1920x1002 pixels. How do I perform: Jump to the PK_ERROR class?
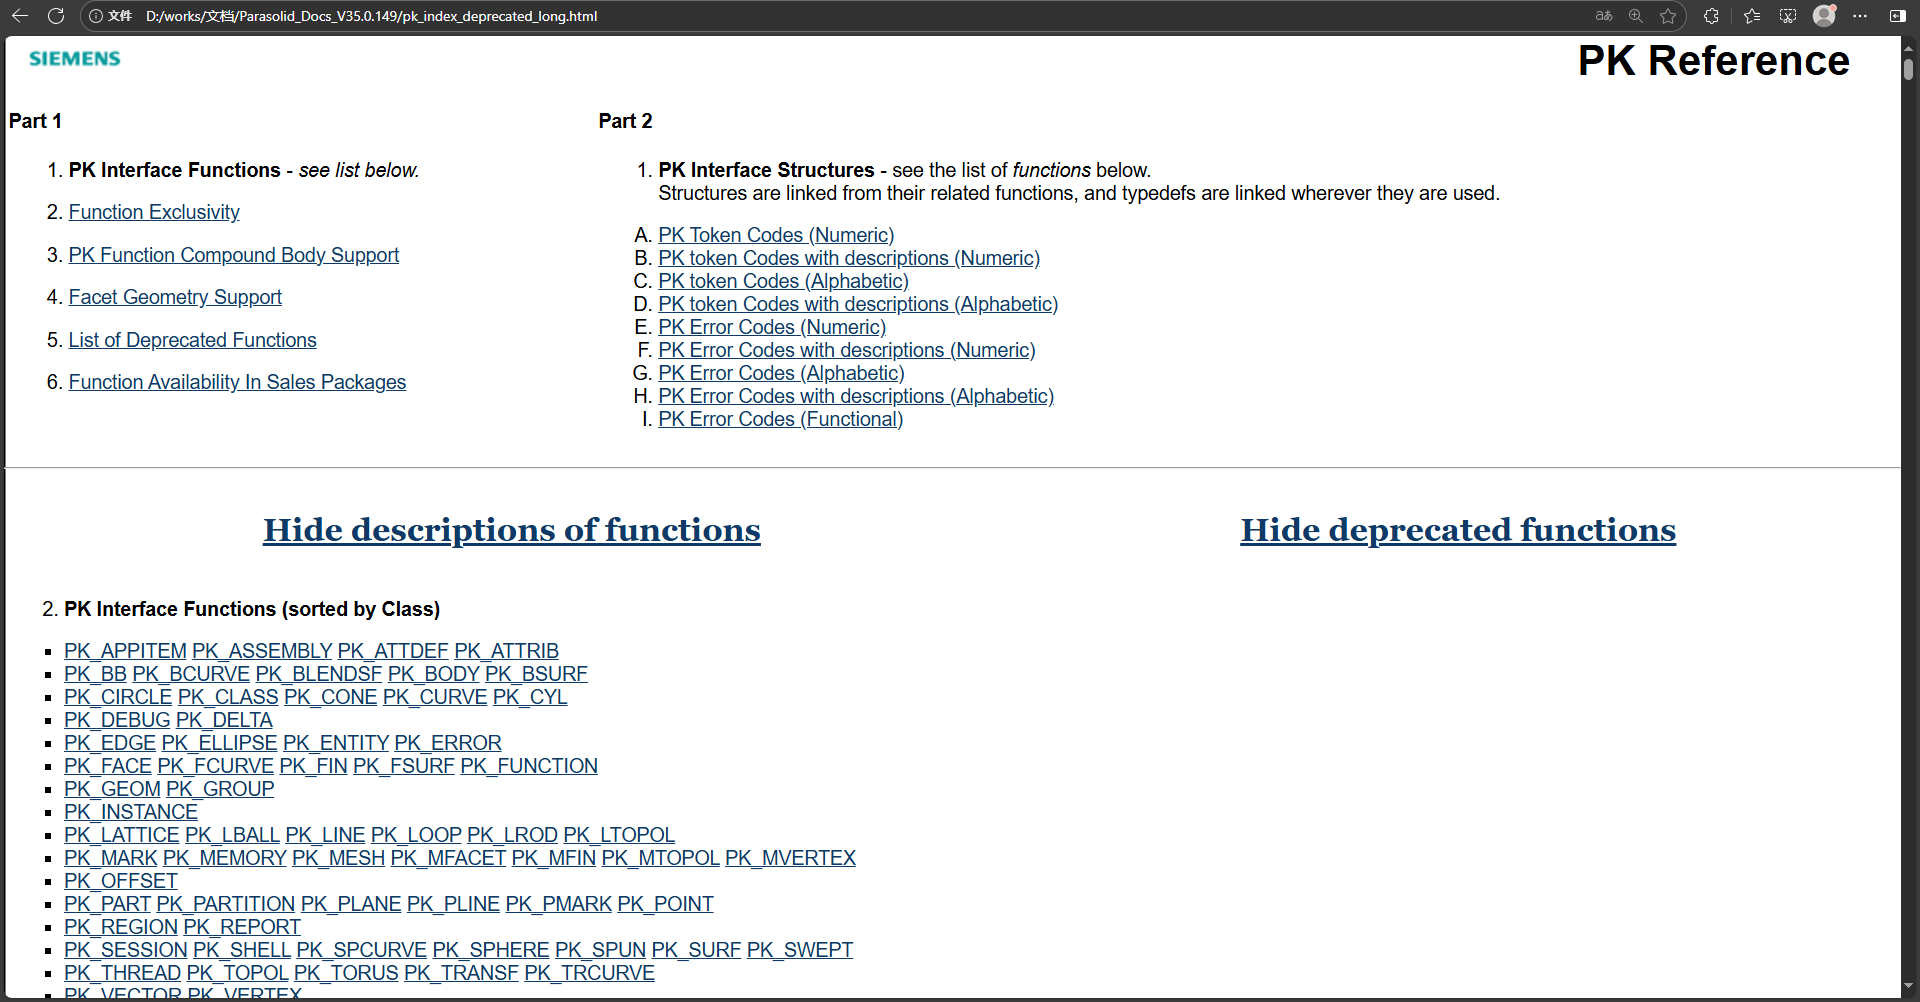pyautogui.click(x=448, y=743)
